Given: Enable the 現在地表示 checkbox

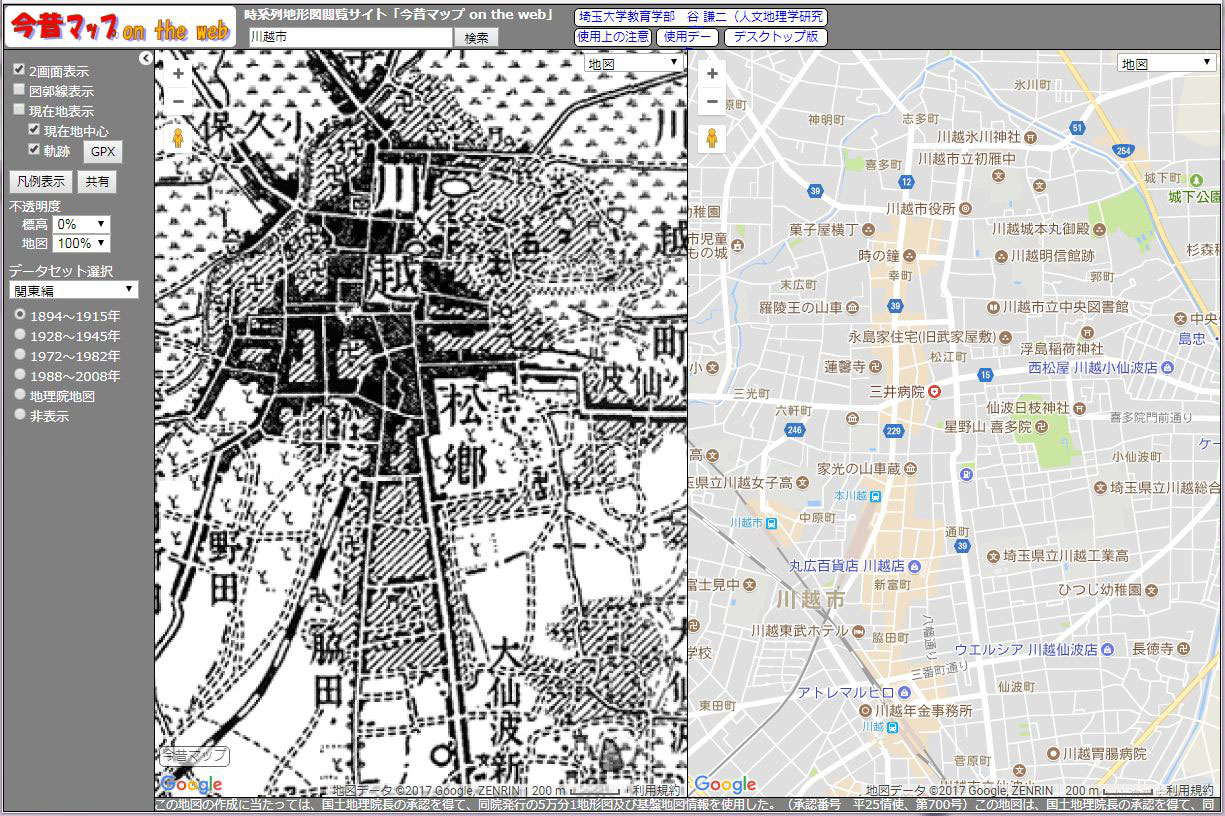Looking at the screenshot, I should tap(19, 110).
